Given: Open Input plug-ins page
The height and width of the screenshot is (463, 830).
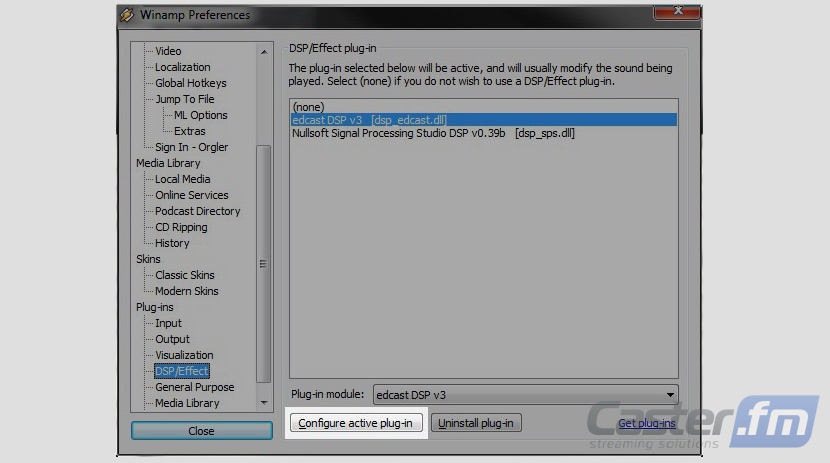Looking at the screenshot, I should coord(168,323).
